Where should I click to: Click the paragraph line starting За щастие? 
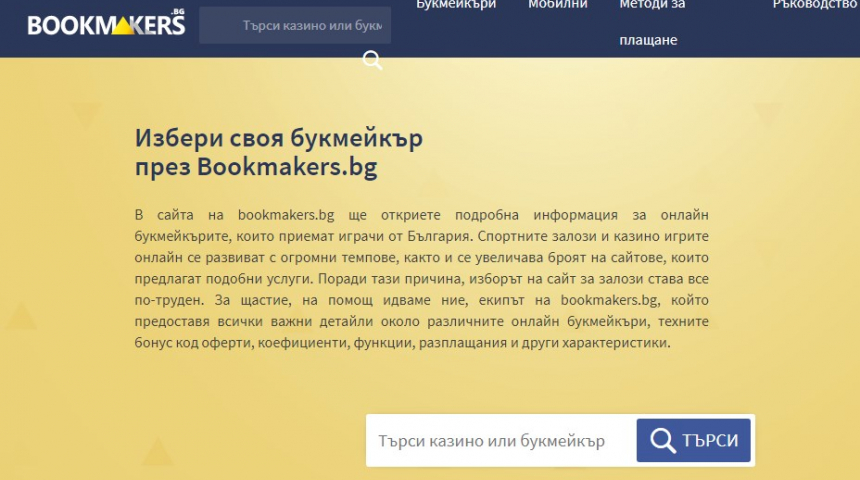pos(422,300)
